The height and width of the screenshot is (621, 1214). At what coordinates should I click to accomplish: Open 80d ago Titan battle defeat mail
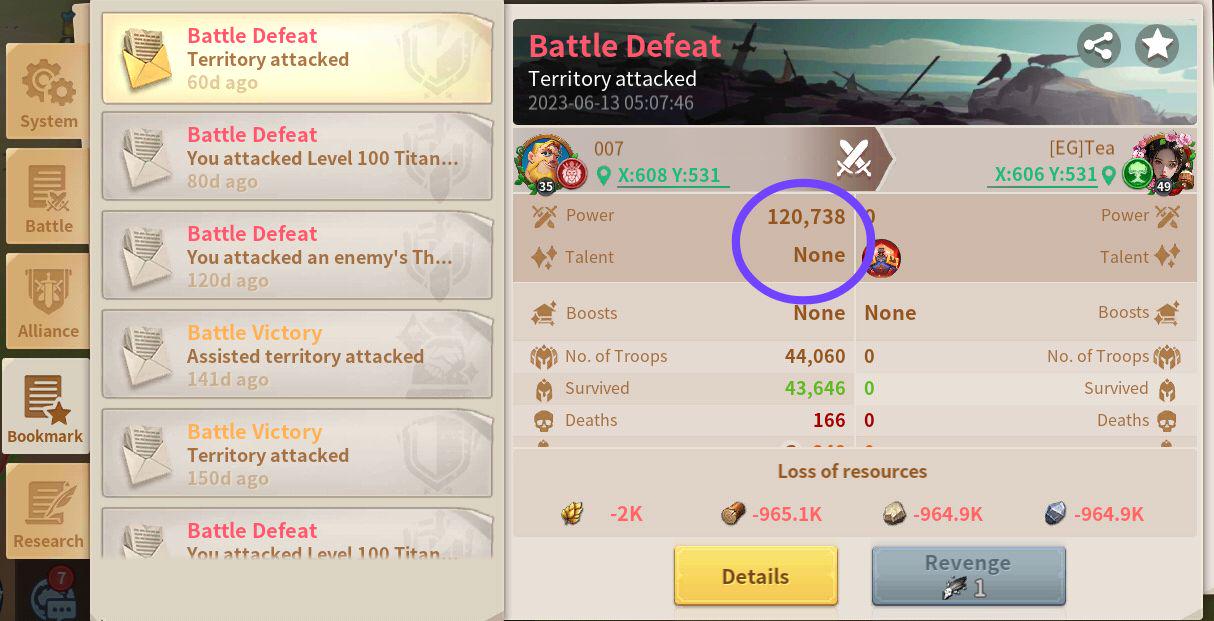pyautogui.click(x=297, y=157)
